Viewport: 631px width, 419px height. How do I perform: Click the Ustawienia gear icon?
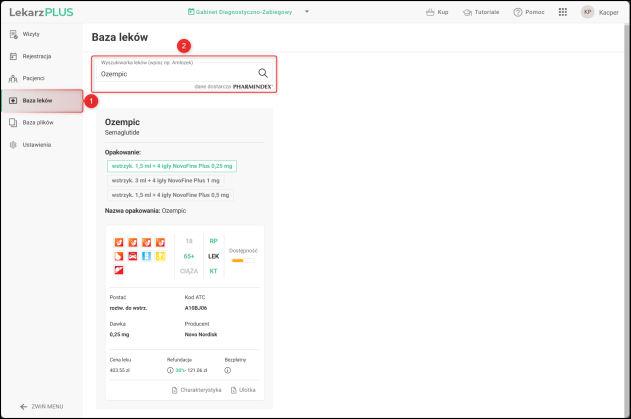coord(13,144)
